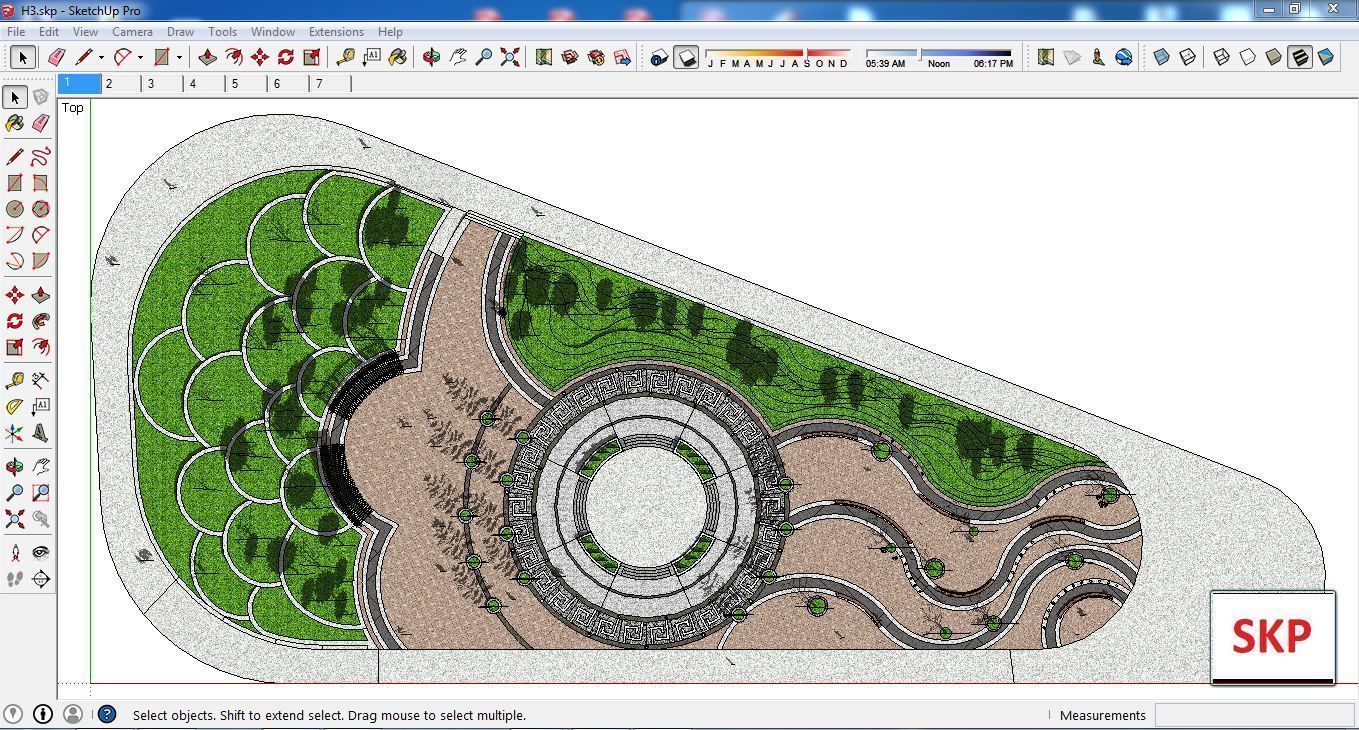This screenshot has height=730, width=1359.
Task: Expand the Arc tool dropdown arrow
Action: tap(140, 57)
